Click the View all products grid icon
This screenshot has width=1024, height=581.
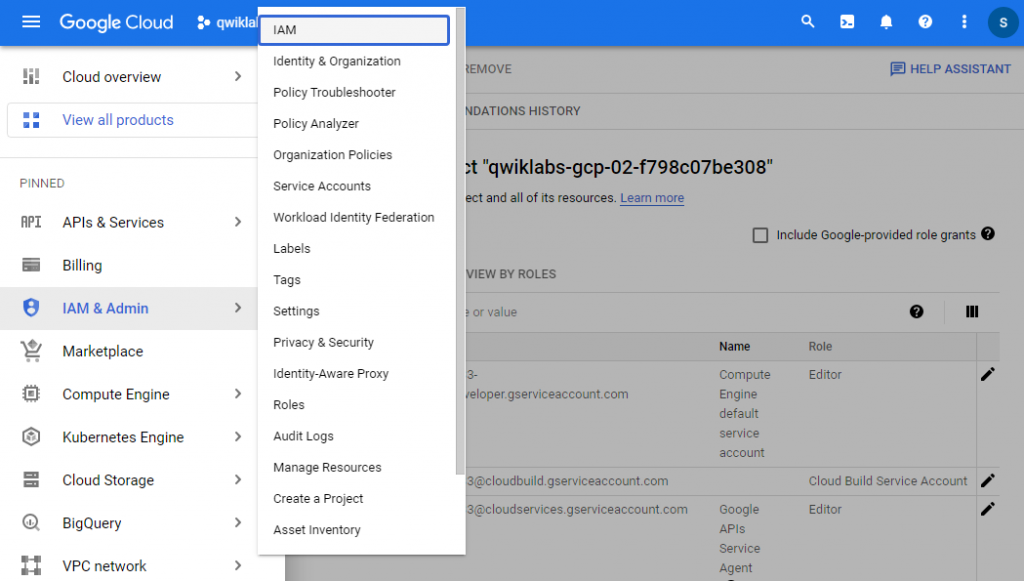tap(31, 119)
